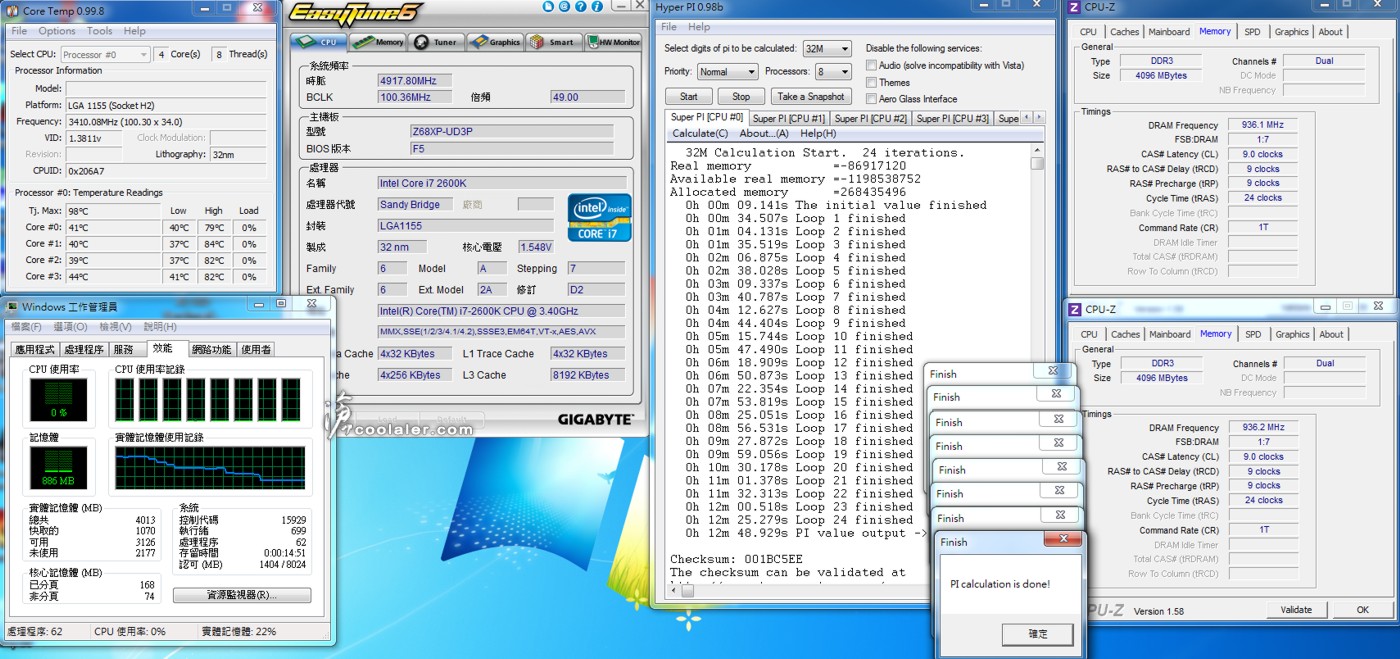Open the Processors count dropdown
1400x659 pixels.
click(833, 72)
